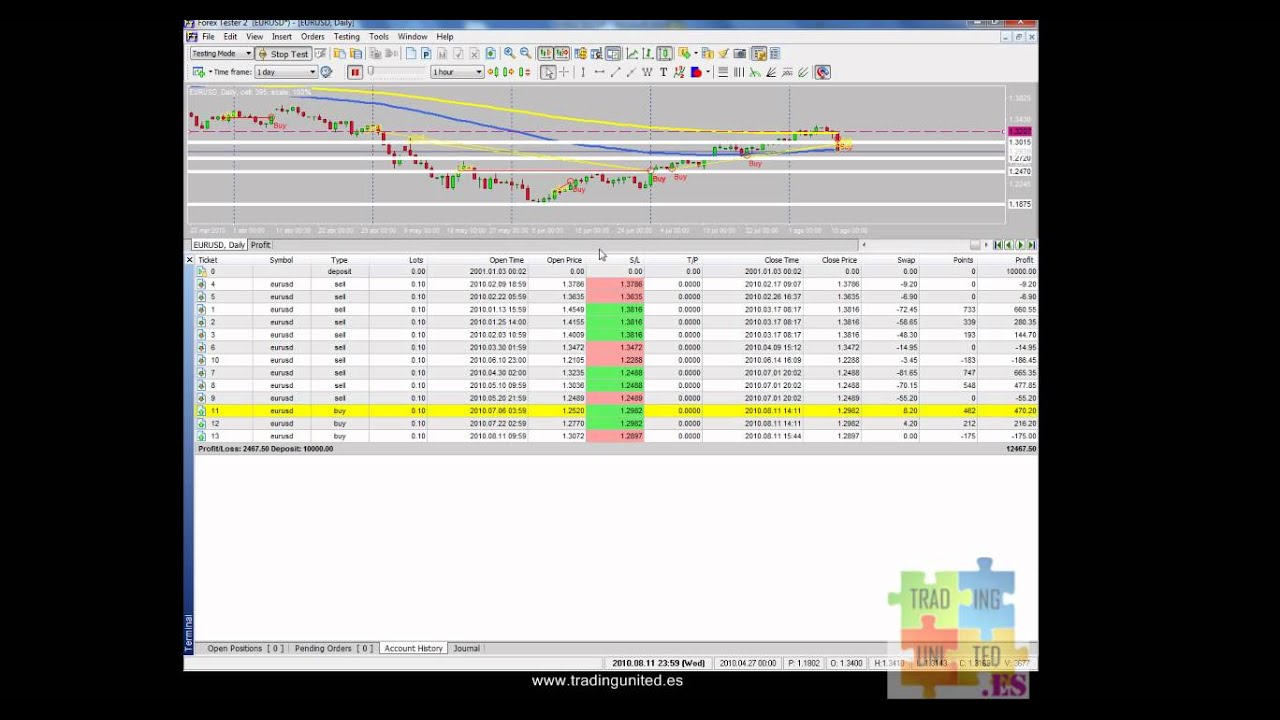Image resolution: width=1280 pixels, height=720 pixels.
Task: Open the File menu
Action: click(x=208, y=37)
